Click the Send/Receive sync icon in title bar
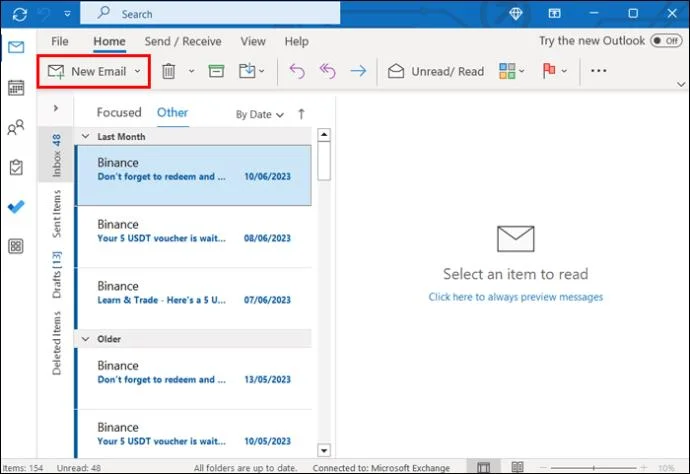 pos(20,14)
